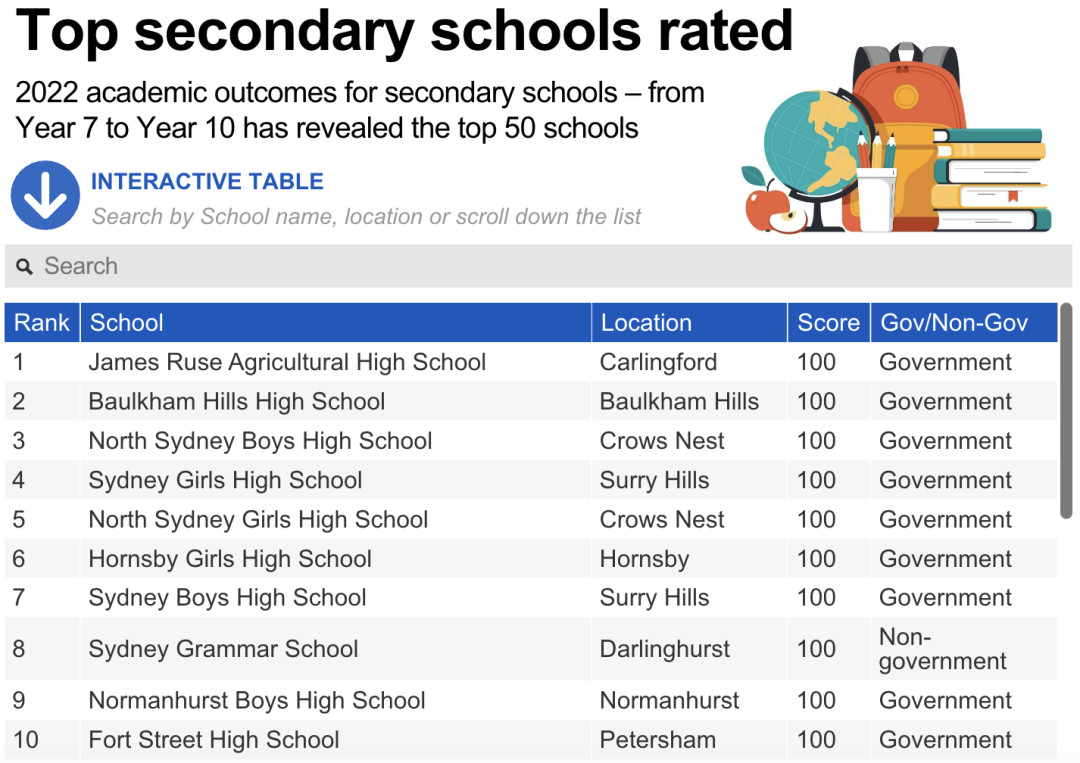This screenshot has height=763, width=1080.
Task: Click Fort Street High School entry
Action: (x=214, y=740)
